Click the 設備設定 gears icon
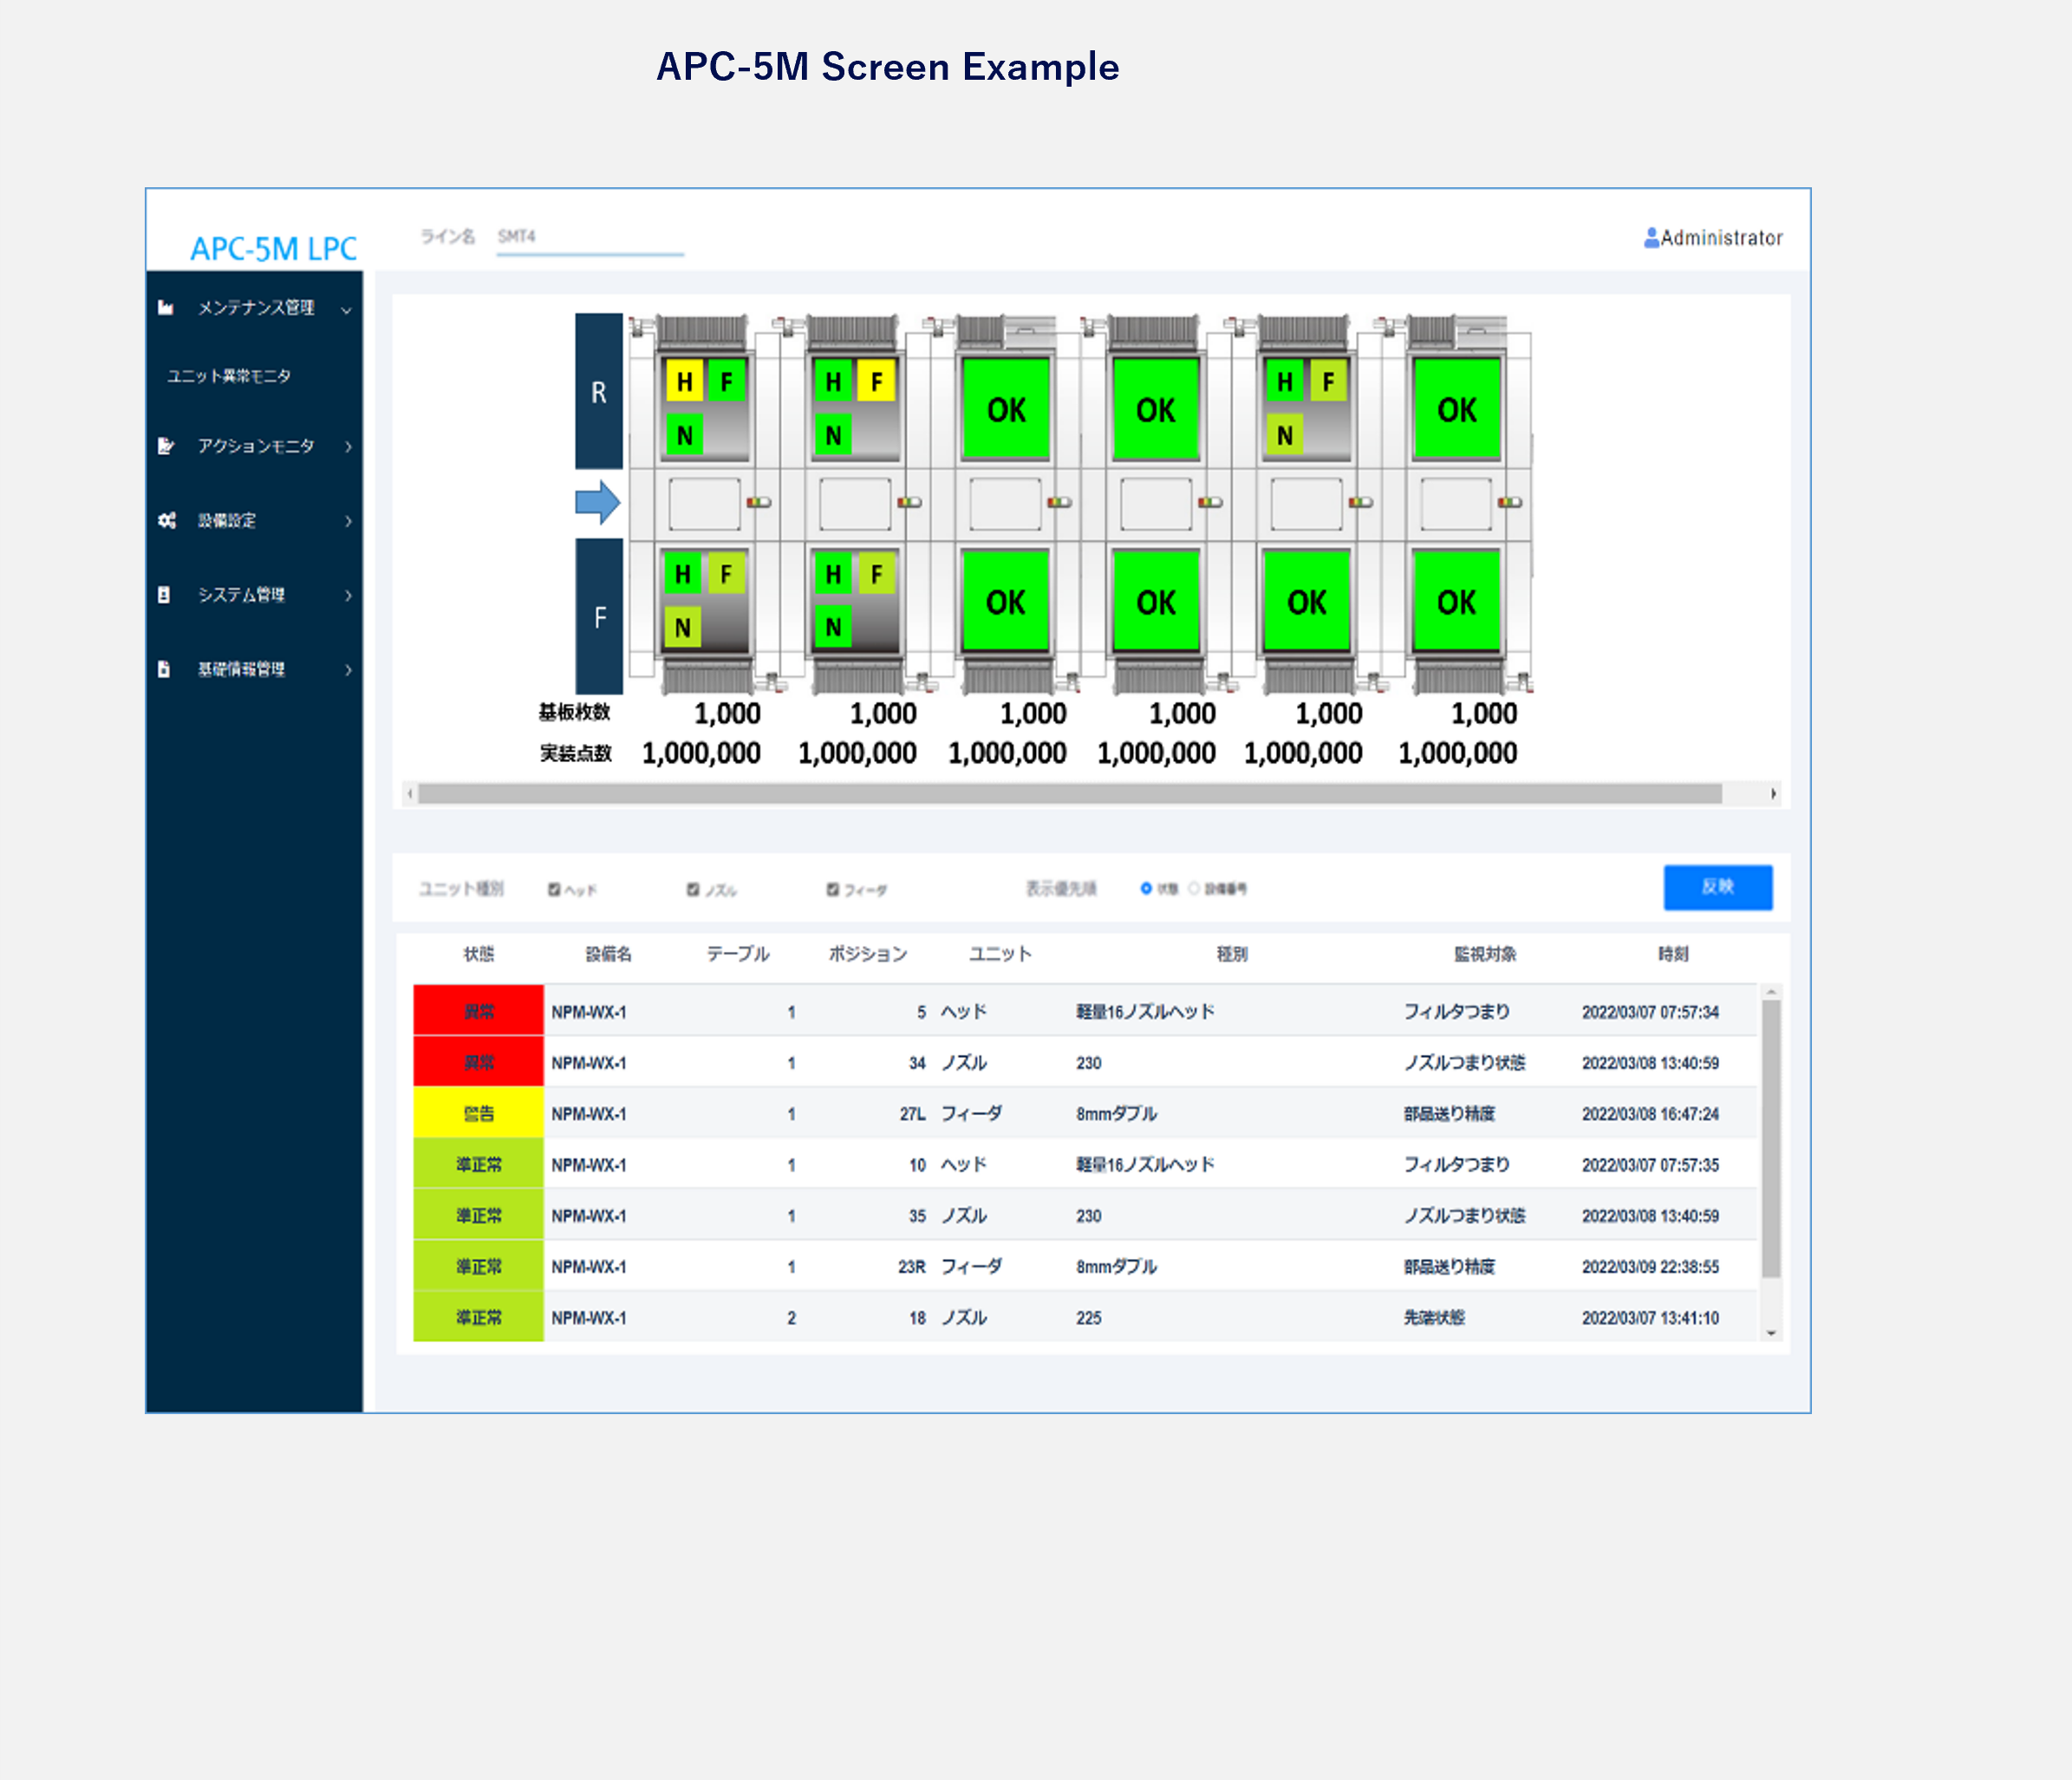 point(167,520)
